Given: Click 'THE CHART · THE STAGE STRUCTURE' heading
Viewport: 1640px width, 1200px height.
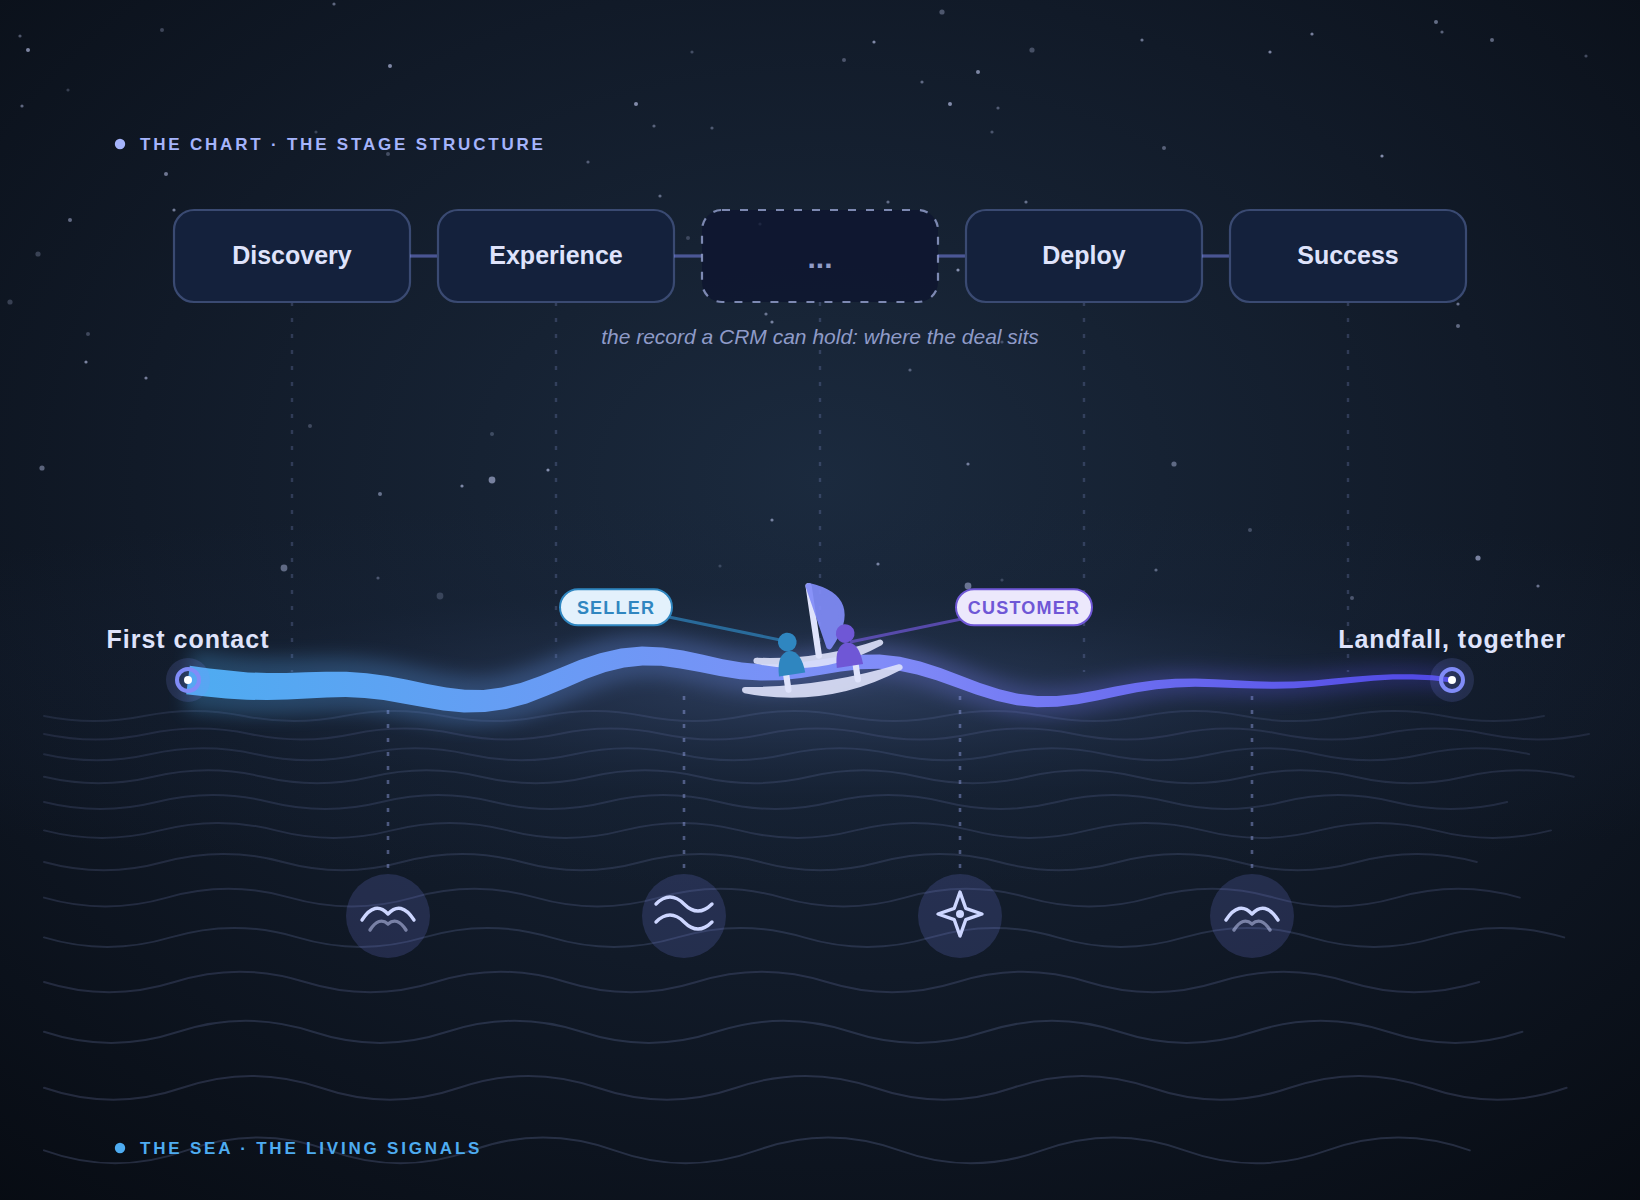Looking at the screenshot, I should [x=342, y=144].
